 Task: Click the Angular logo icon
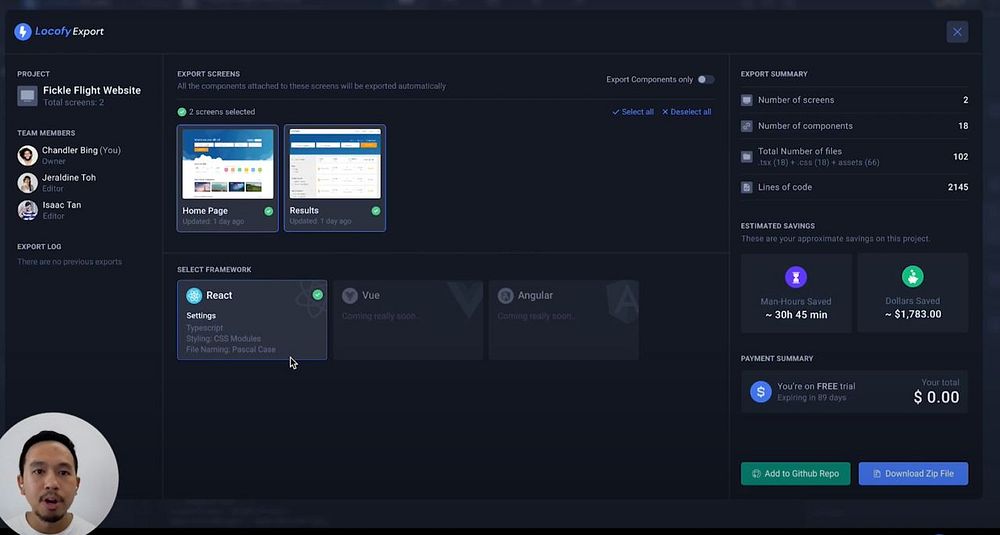[x=506, y=295]
